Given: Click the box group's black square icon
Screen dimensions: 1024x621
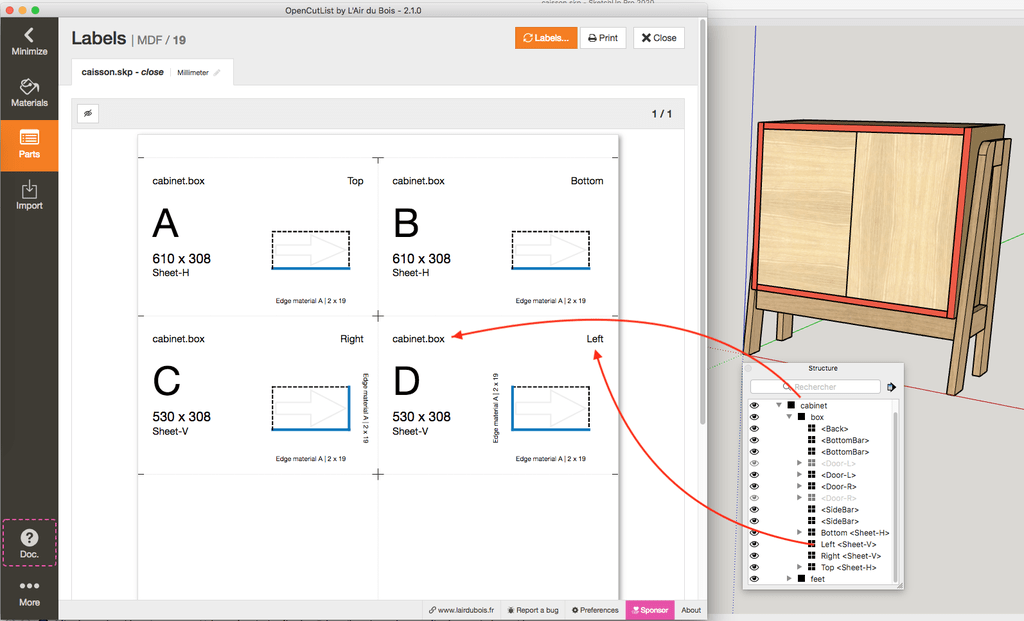Looking at the screenshot, I should click(x=801, y=417).
